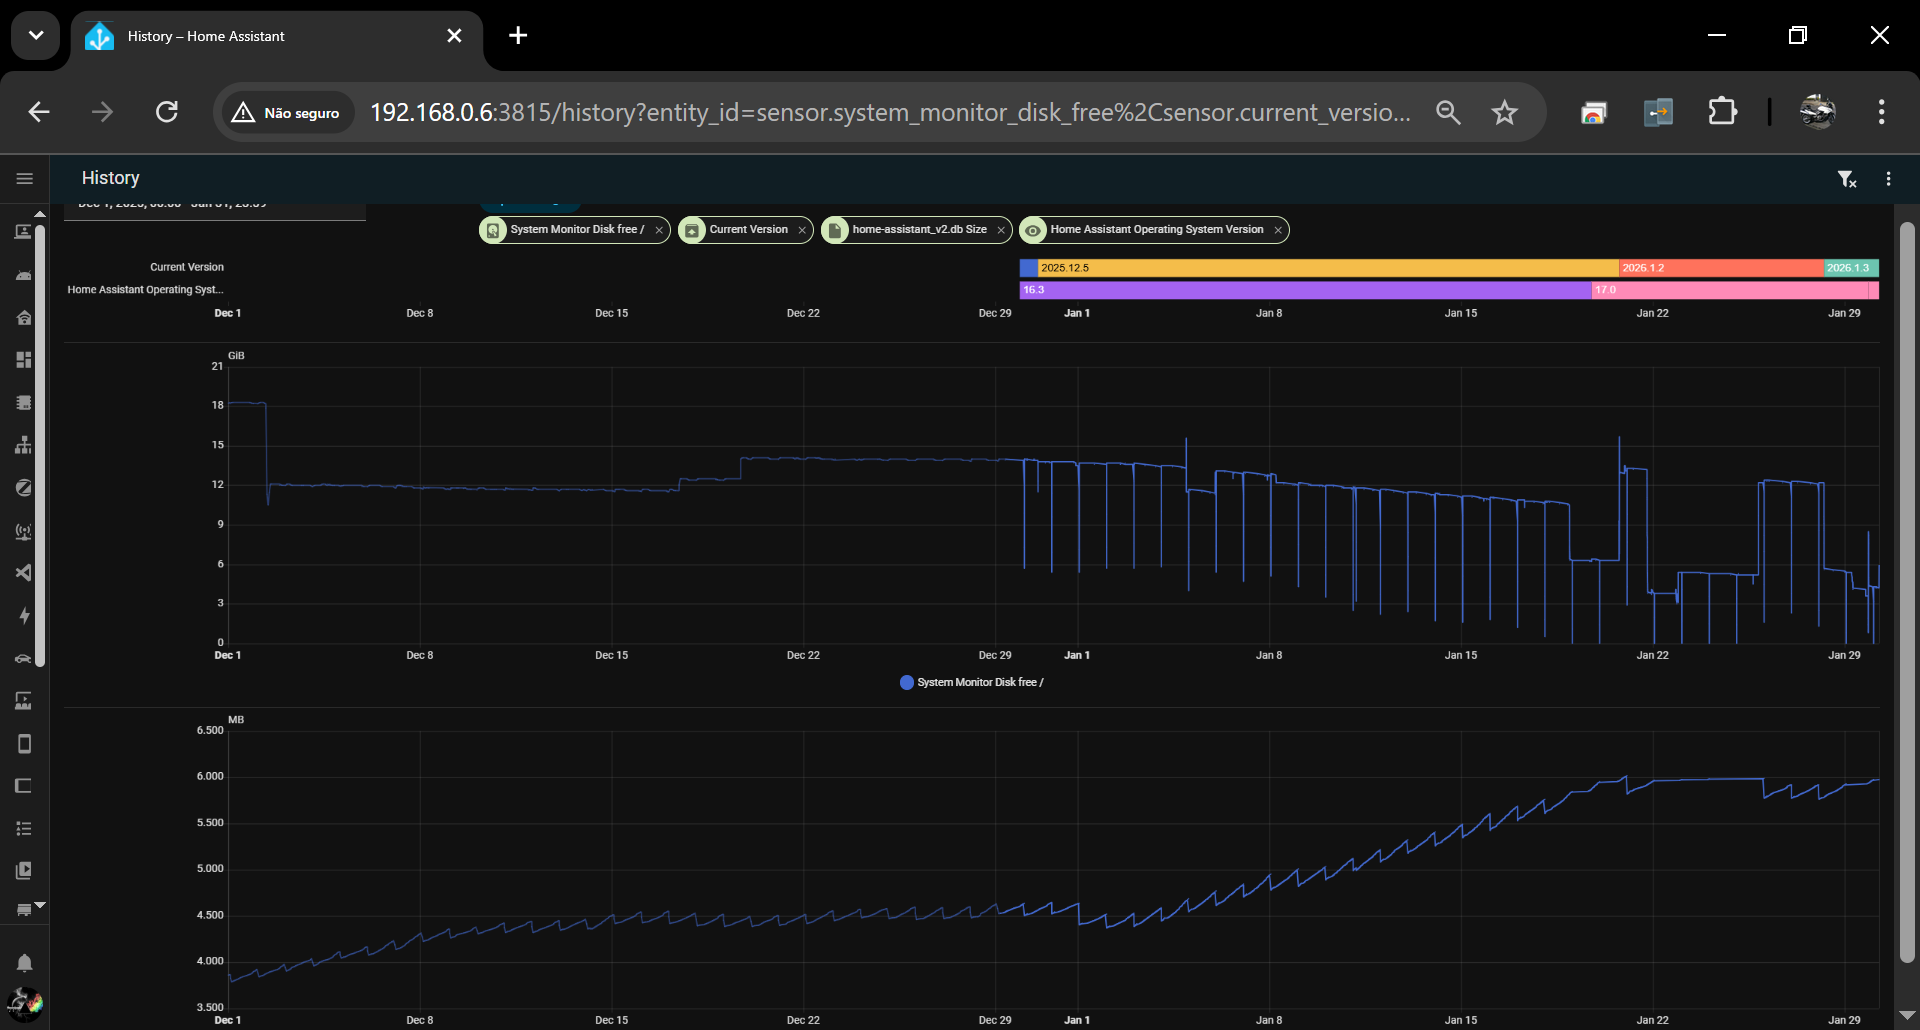Screen dimensions: 1920x1030
Task: Bookmark this page with the star icon
Action: click(1504, 112)
